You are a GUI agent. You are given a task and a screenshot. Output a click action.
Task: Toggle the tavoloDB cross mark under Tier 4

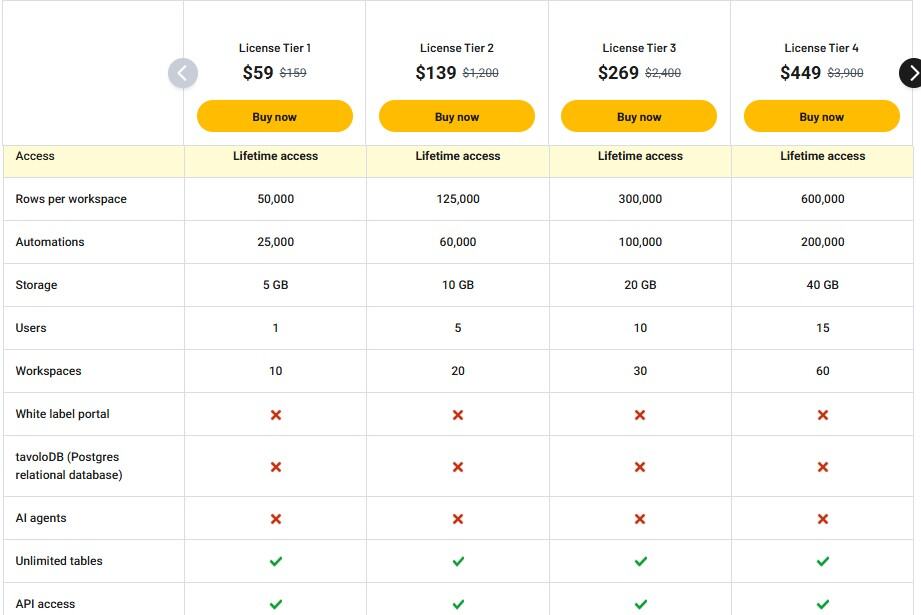click(x=822, y=465)
